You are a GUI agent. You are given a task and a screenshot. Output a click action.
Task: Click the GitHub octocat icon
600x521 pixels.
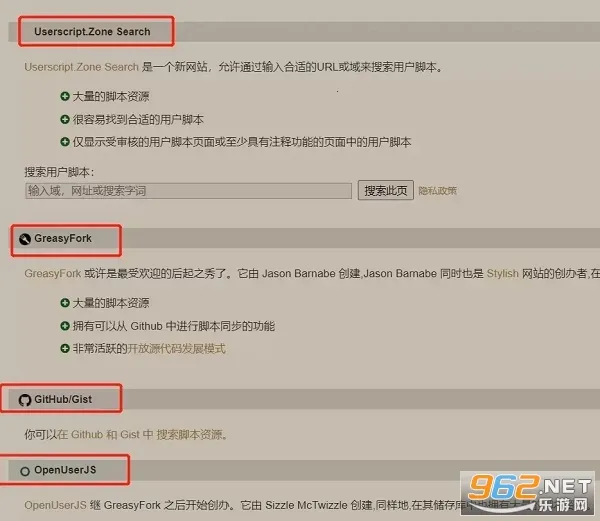tap(25, 400)
